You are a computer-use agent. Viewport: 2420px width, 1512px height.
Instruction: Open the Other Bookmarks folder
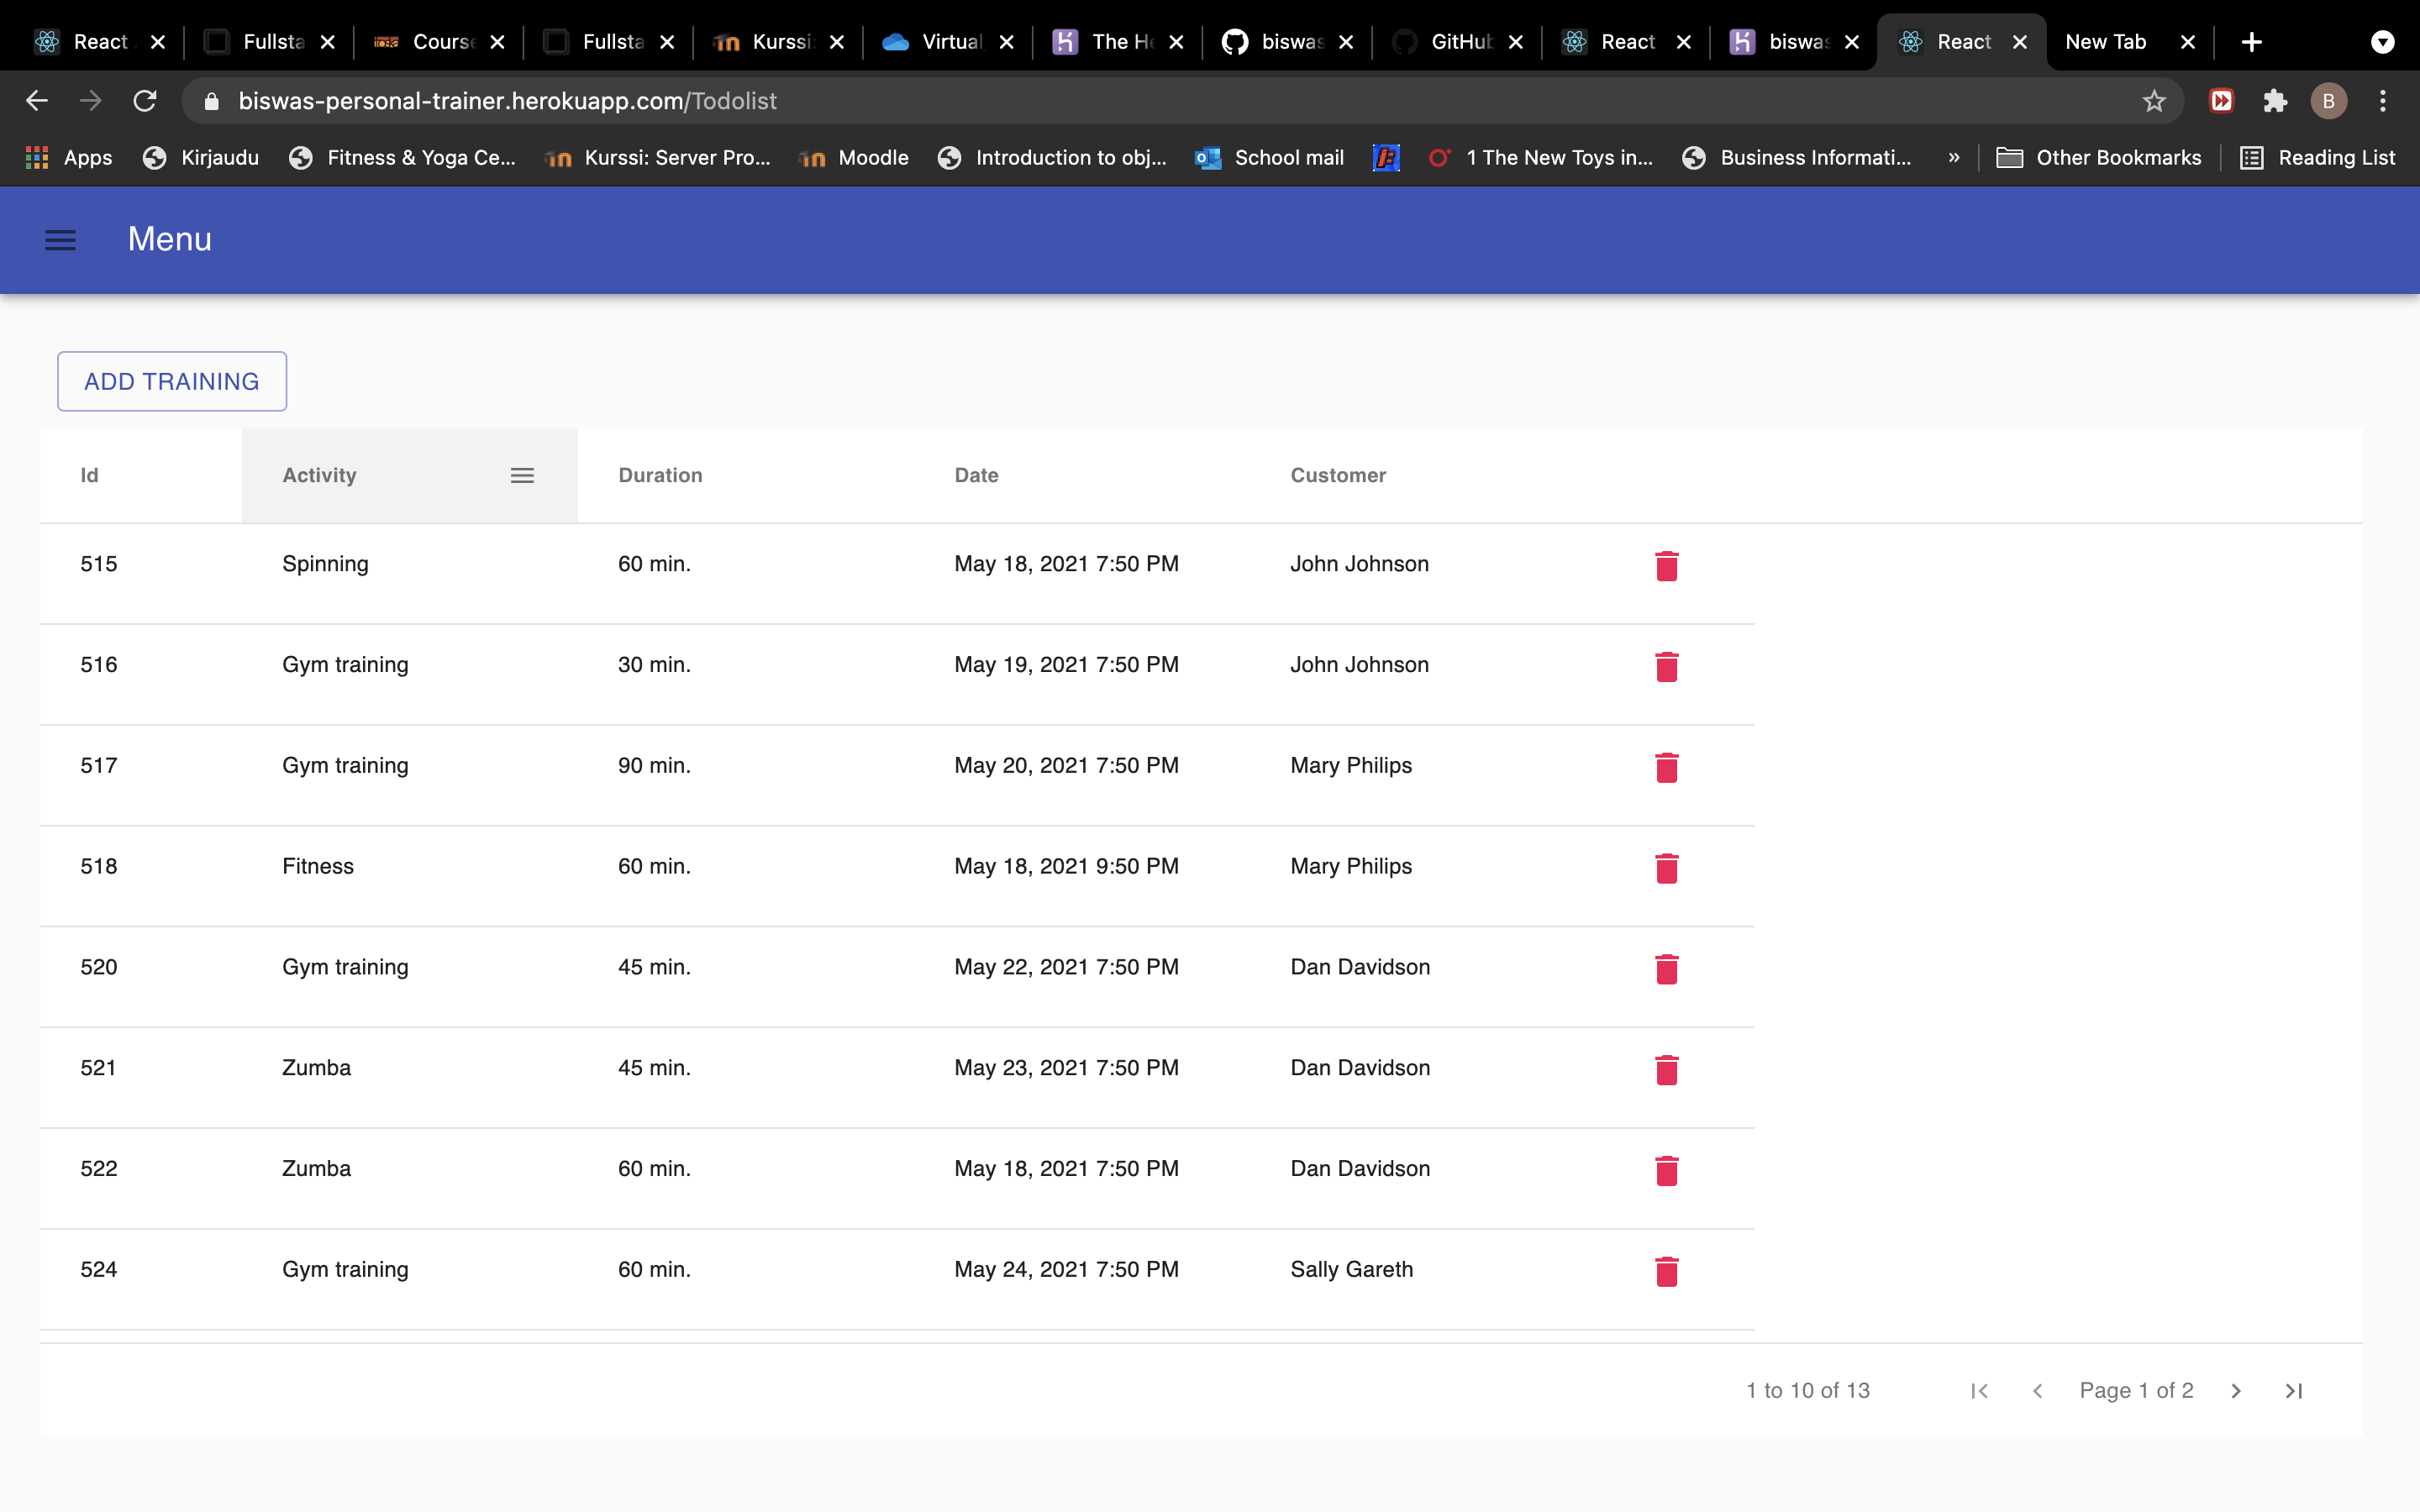tap(2099, 158)
